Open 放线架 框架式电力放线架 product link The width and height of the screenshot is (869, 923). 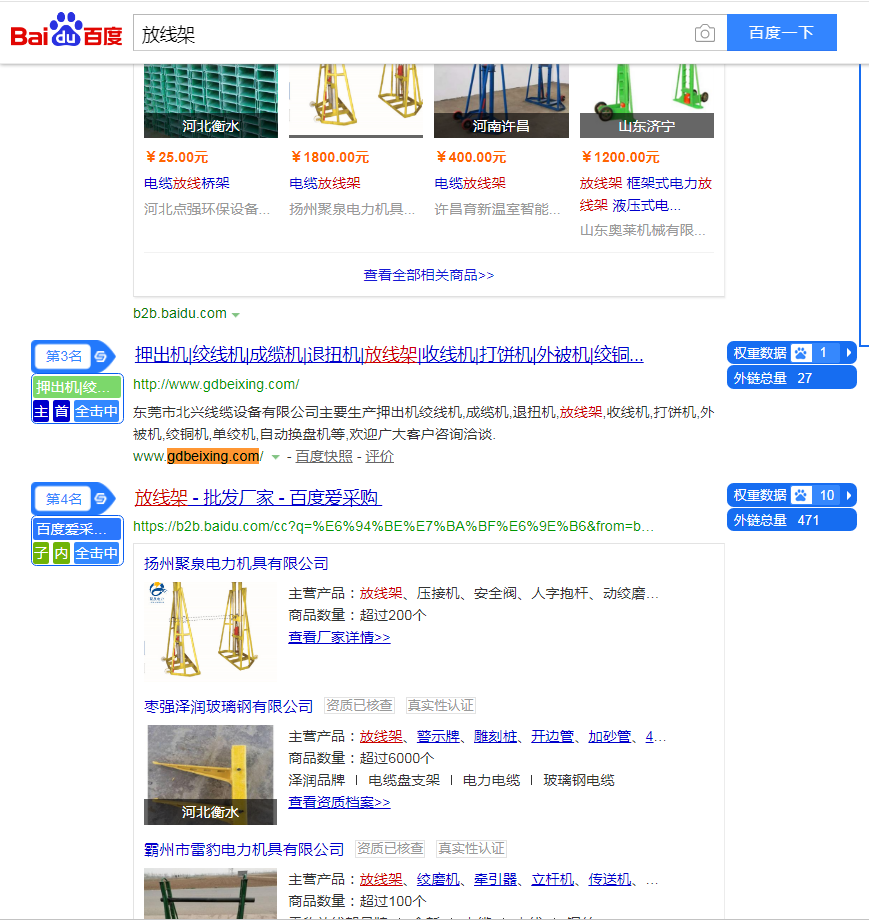[x=645, y=194]
